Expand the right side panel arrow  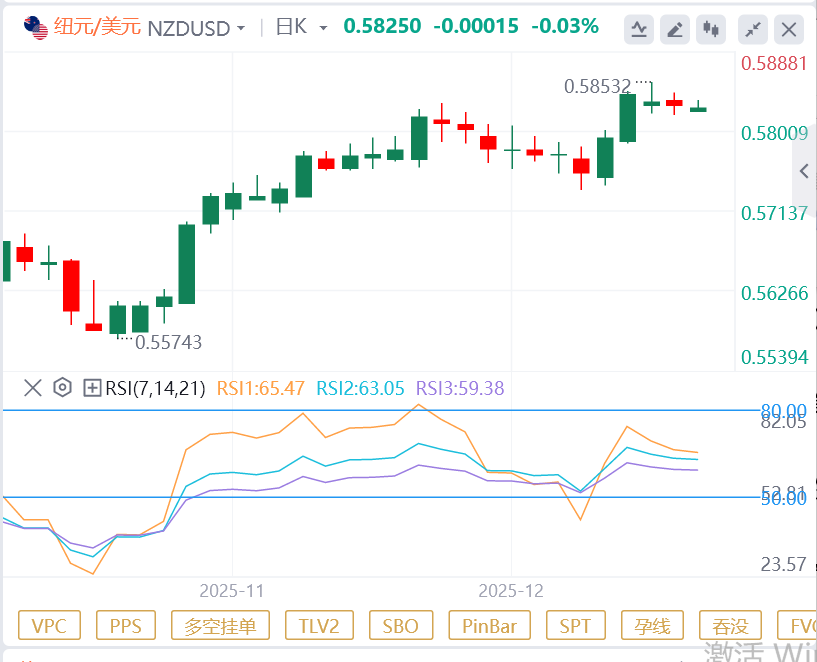804,172
